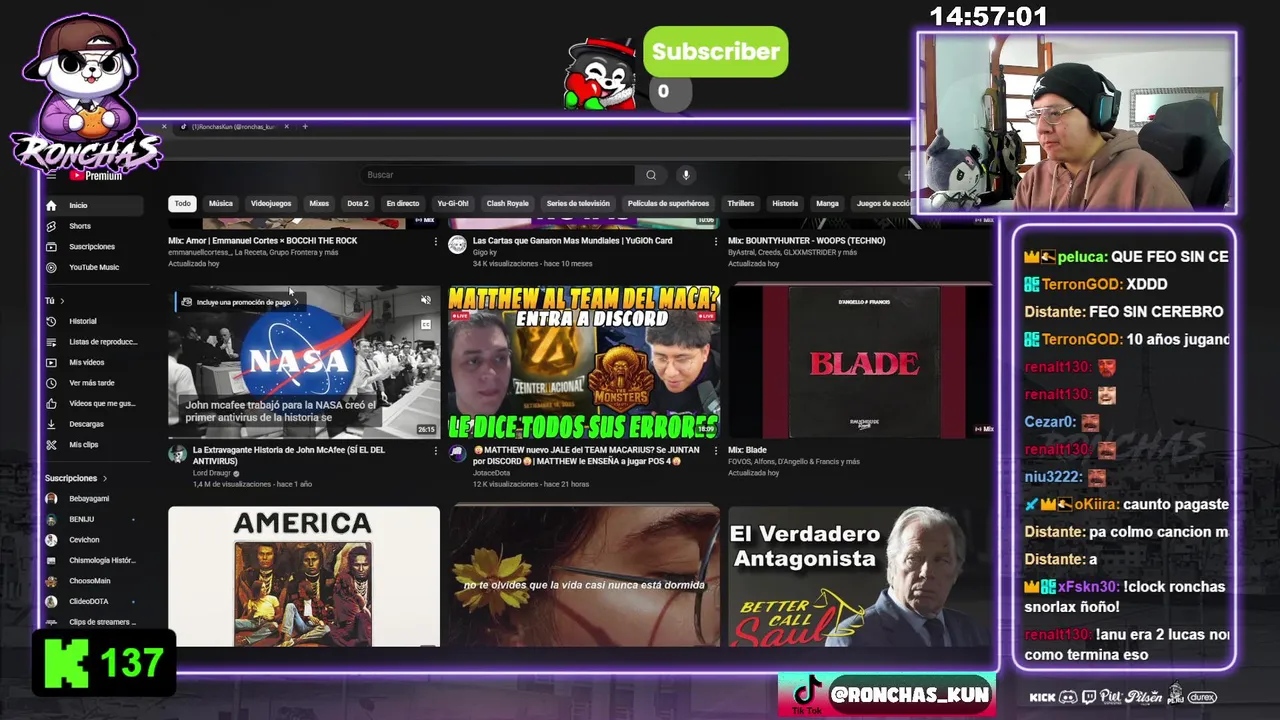The height and width of the screenshot is (720, 1280).
Task: Open Mix: Blade title link
Action: click(x=747, y=450)
